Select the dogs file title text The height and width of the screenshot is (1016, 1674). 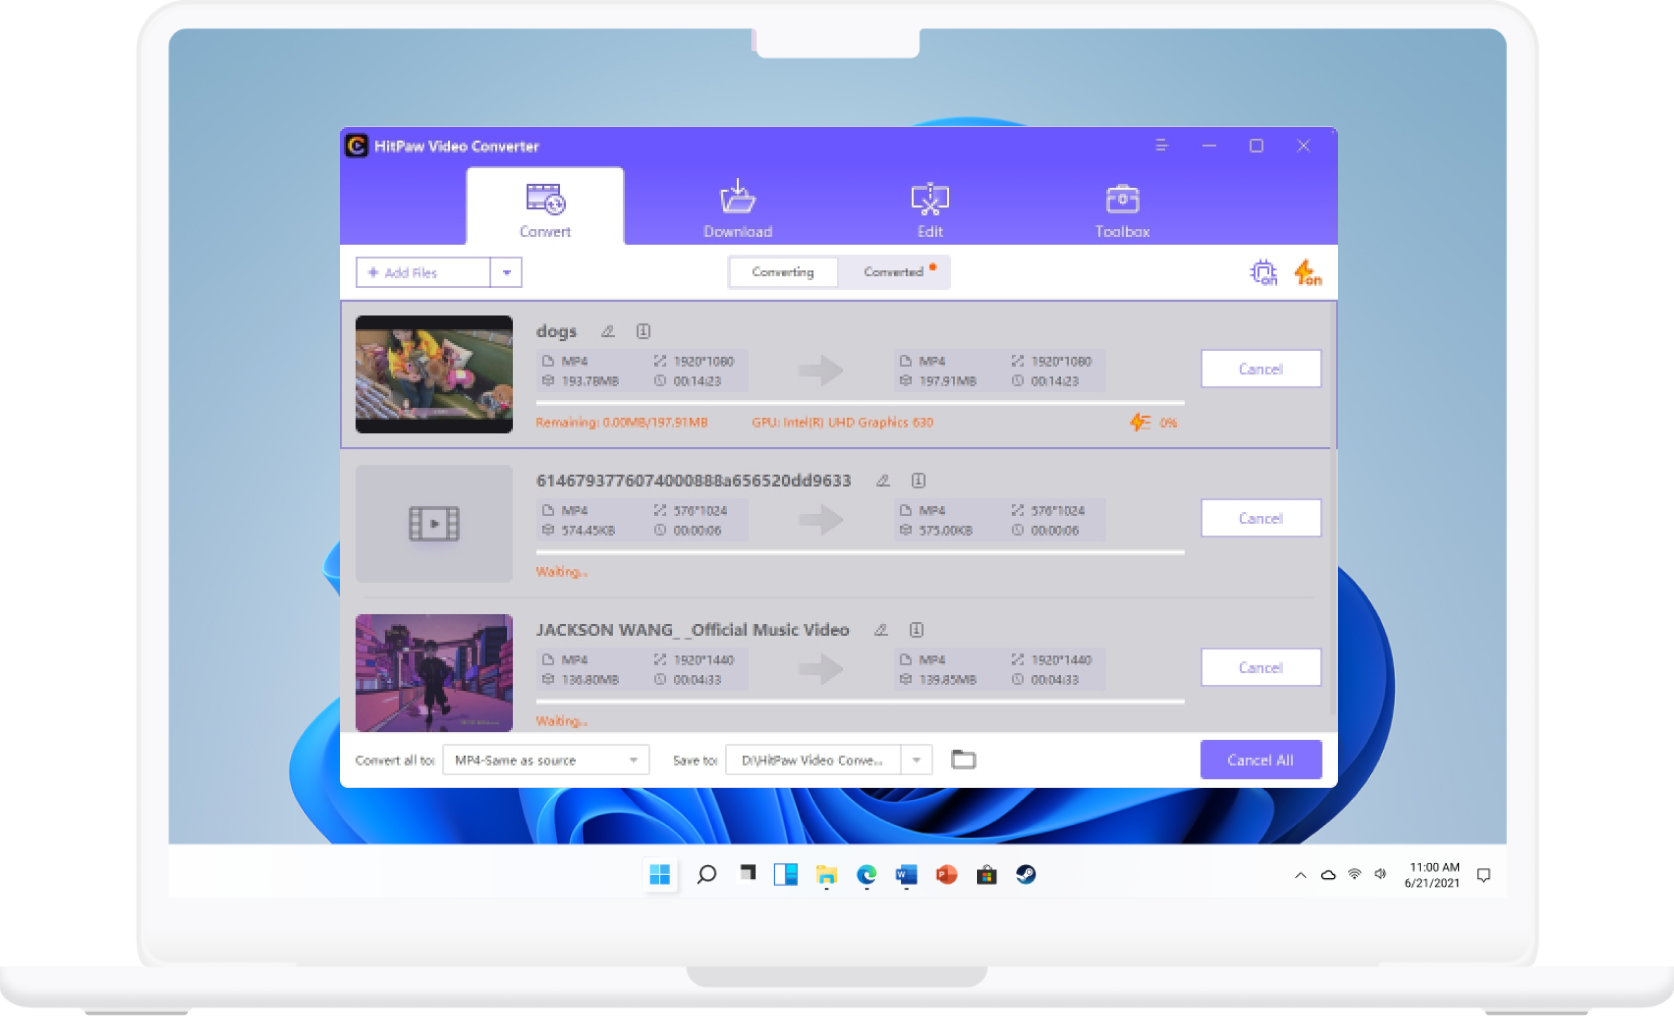556,331
